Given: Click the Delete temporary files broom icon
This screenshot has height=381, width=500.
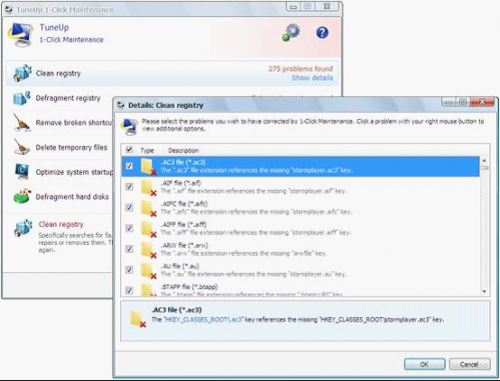Looking at the screenshot, I should pos(22,147).
